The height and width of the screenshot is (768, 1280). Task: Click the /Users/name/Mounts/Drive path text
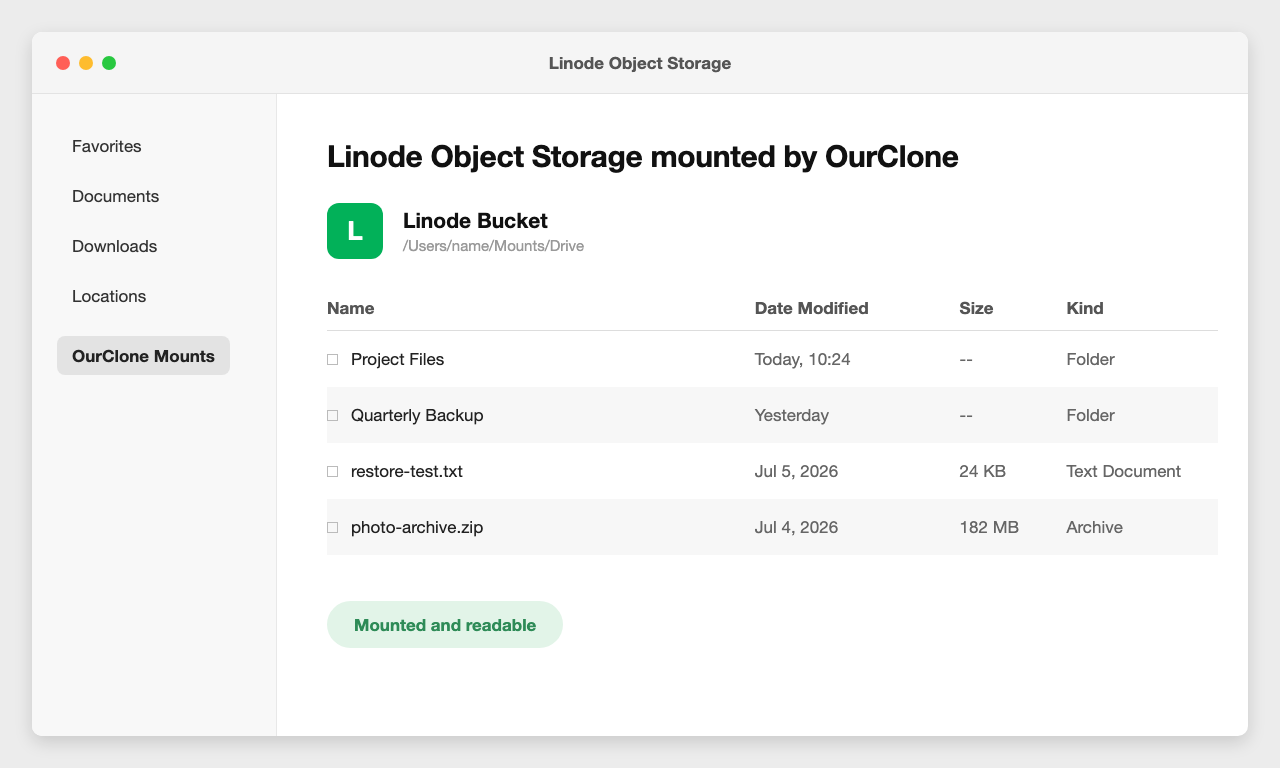click(493, 246)
